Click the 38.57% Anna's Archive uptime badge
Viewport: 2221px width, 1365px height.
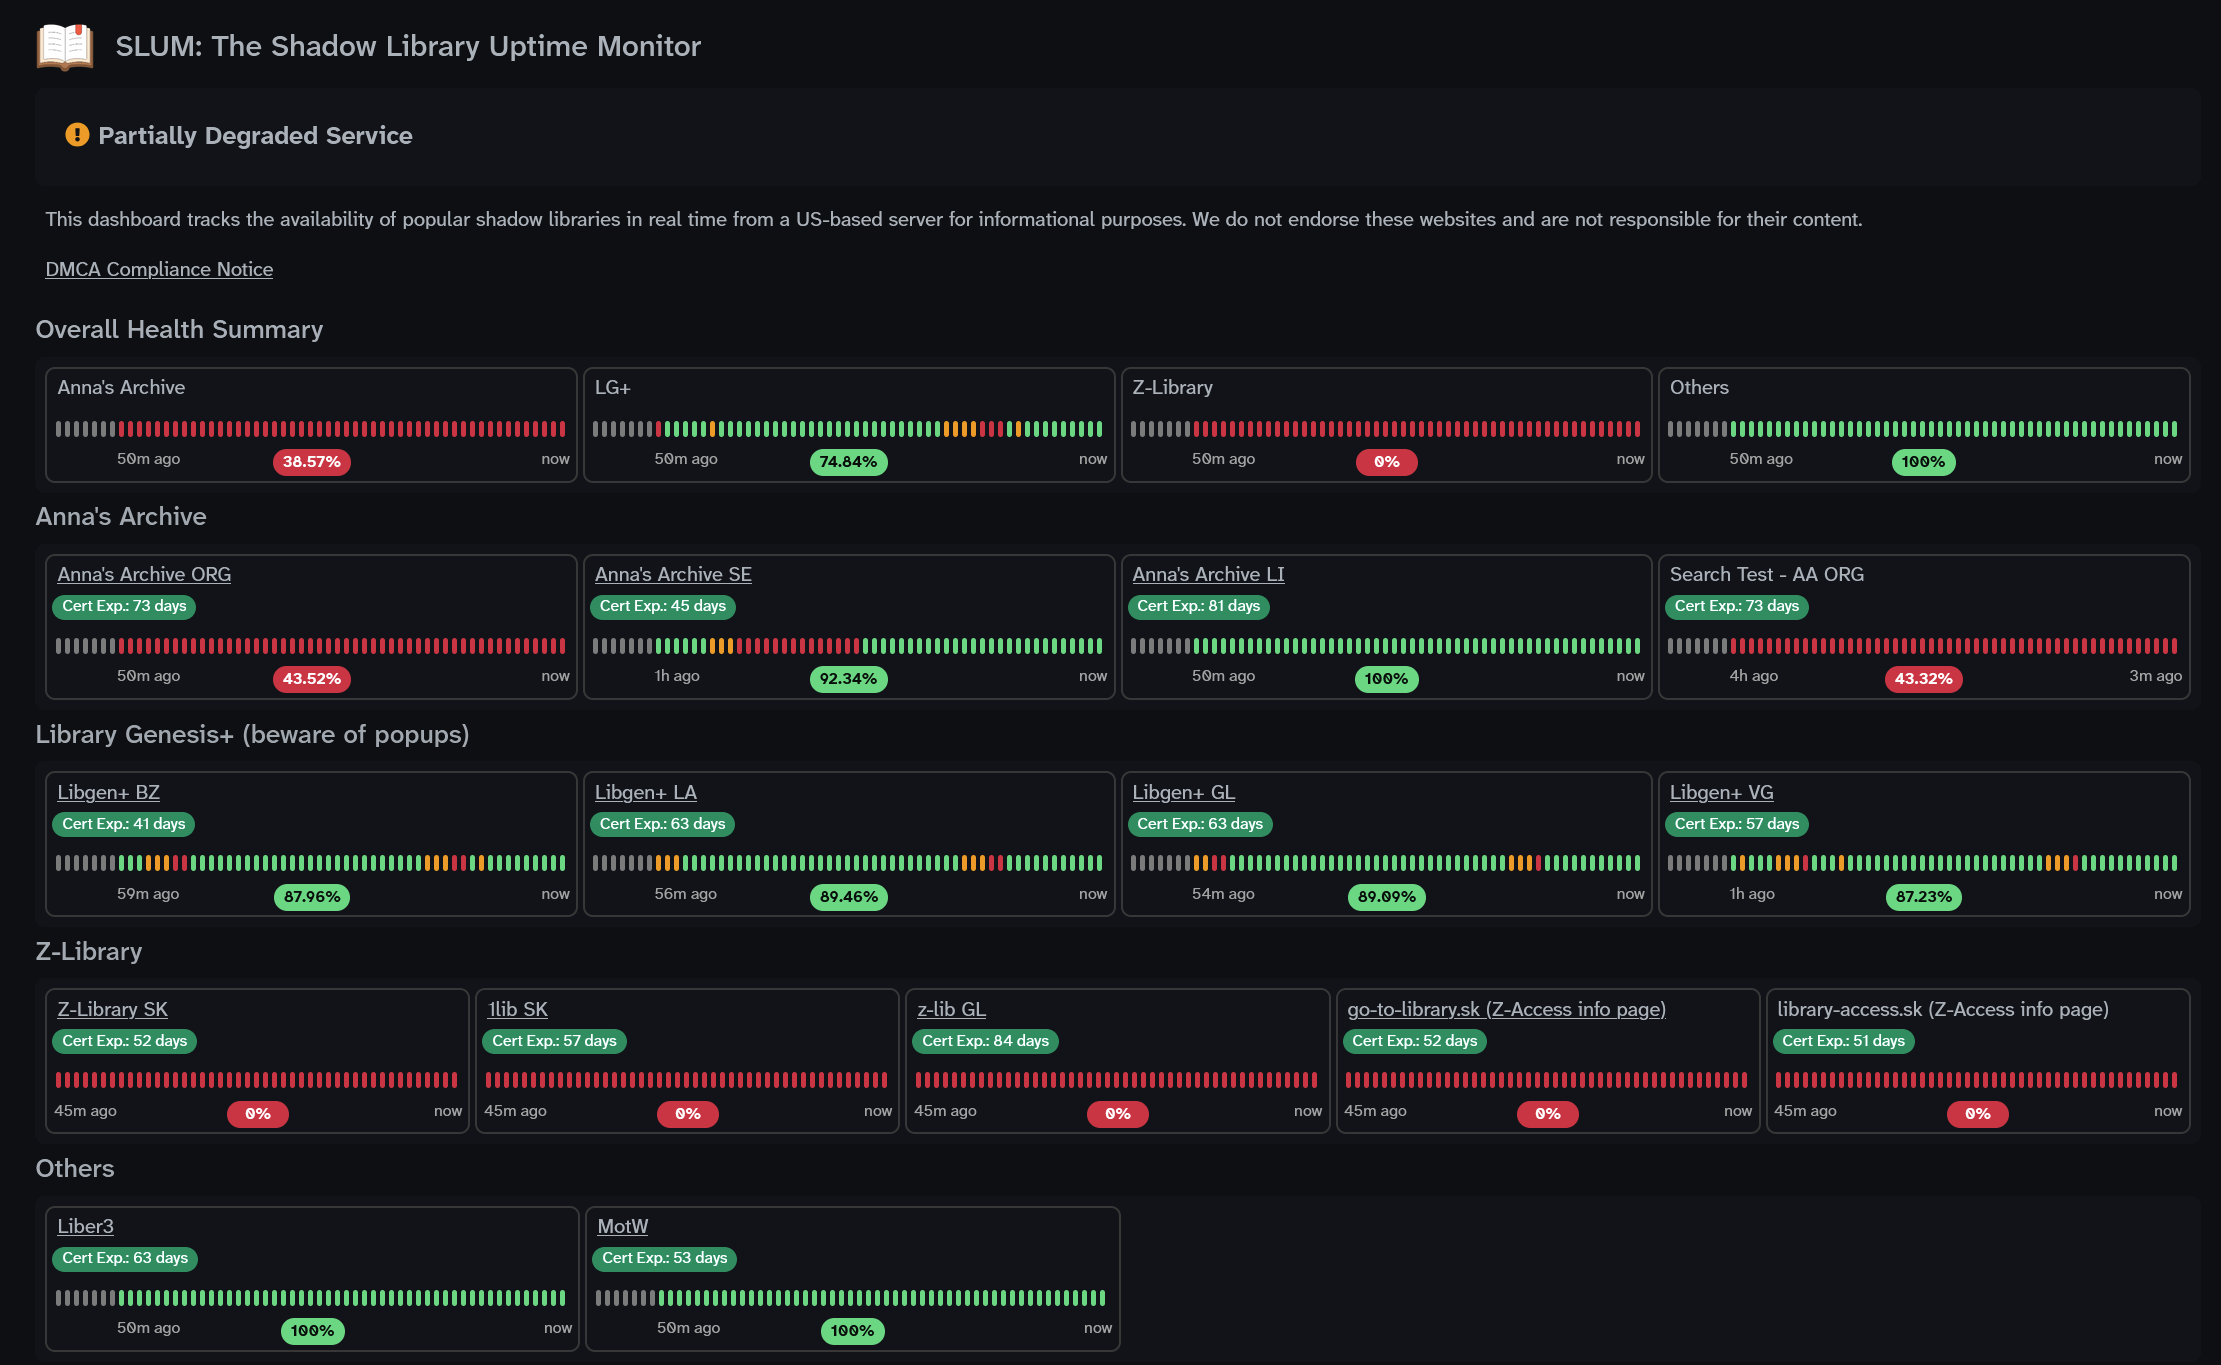pos(311,462)
